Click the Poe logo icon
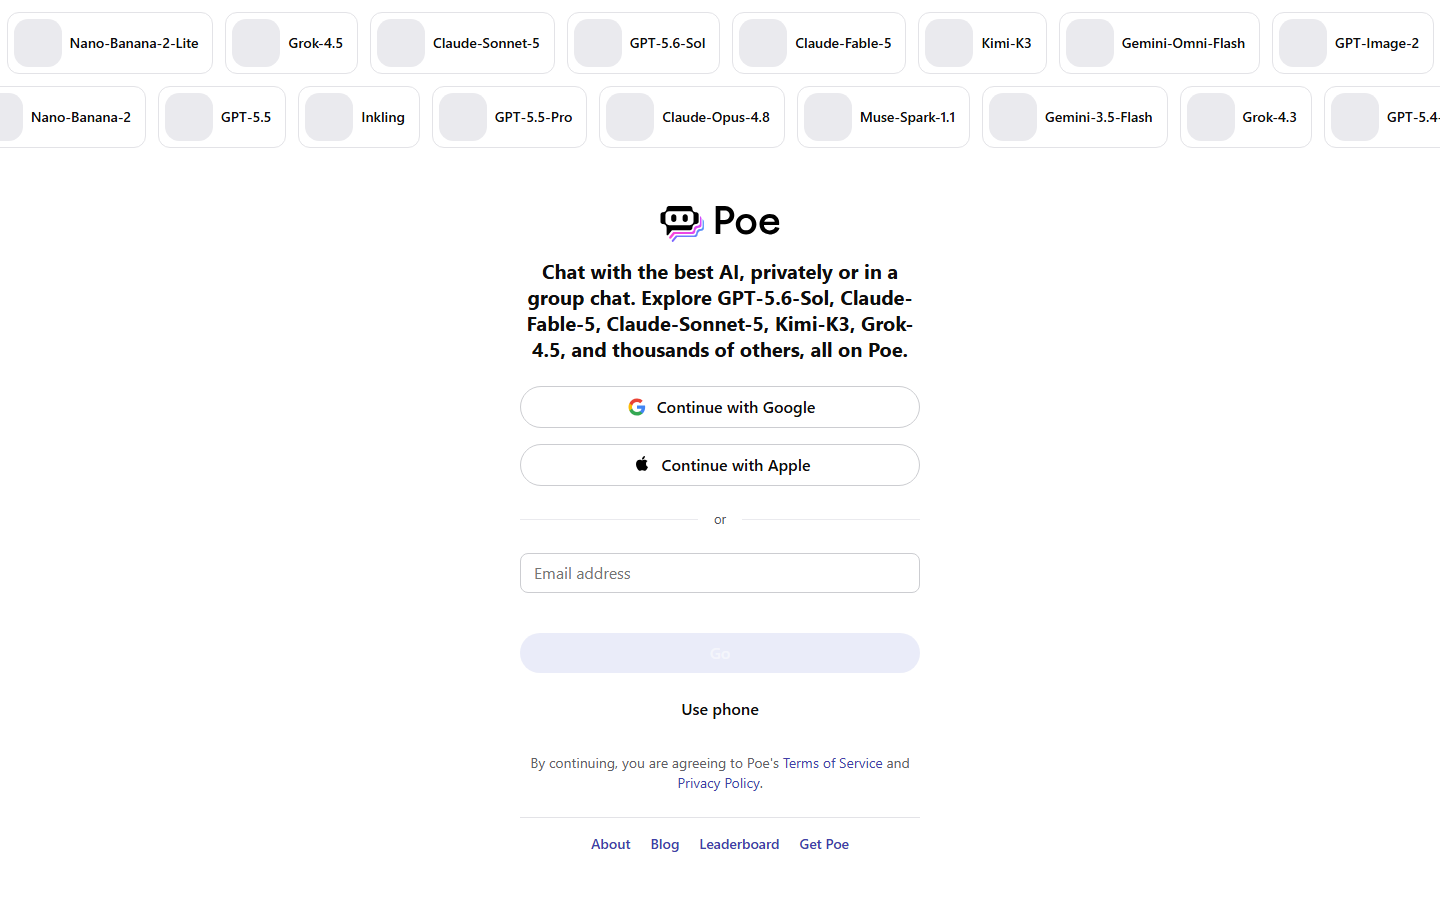This screenshot has height=900, width=1440. (682, 223)
